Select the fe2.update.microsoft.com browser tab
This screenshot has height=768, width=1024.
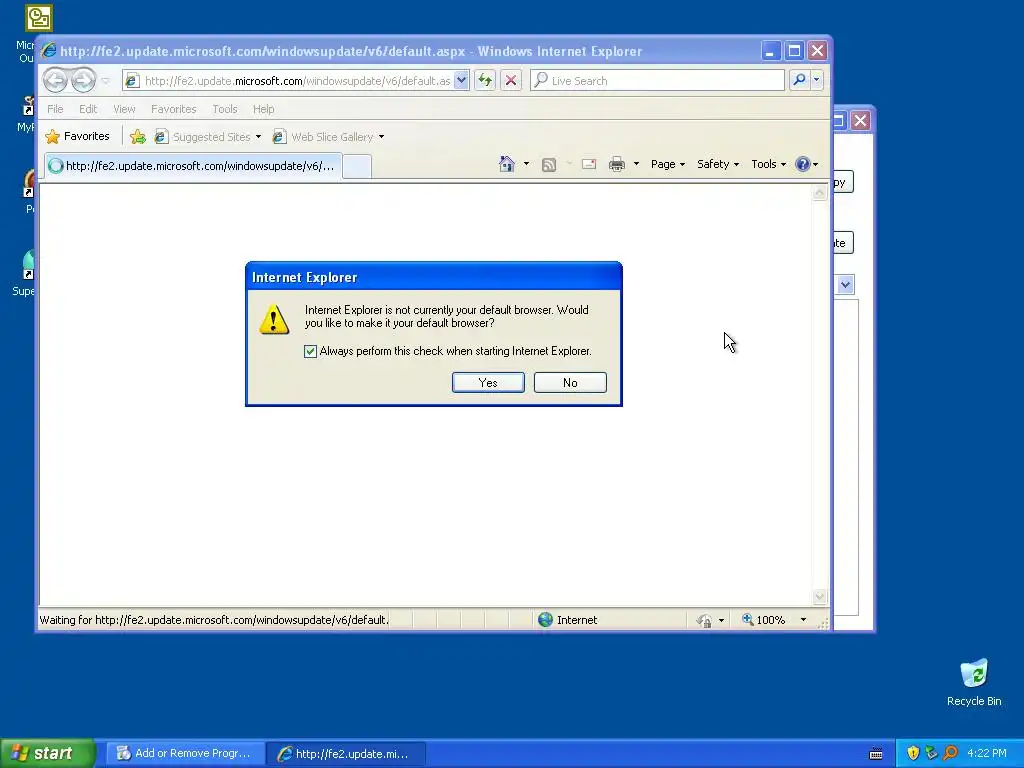point(193,166)
